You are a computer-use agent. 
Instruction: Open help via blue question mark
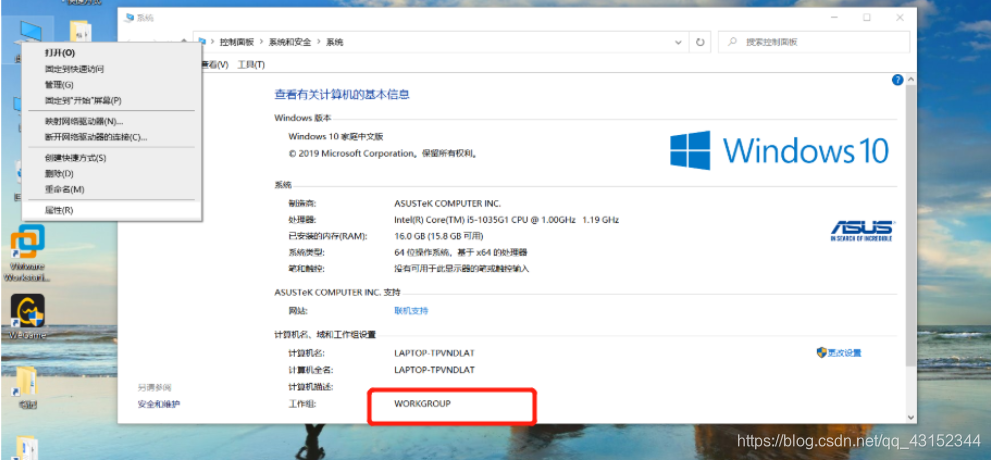(x=897, y=80)
